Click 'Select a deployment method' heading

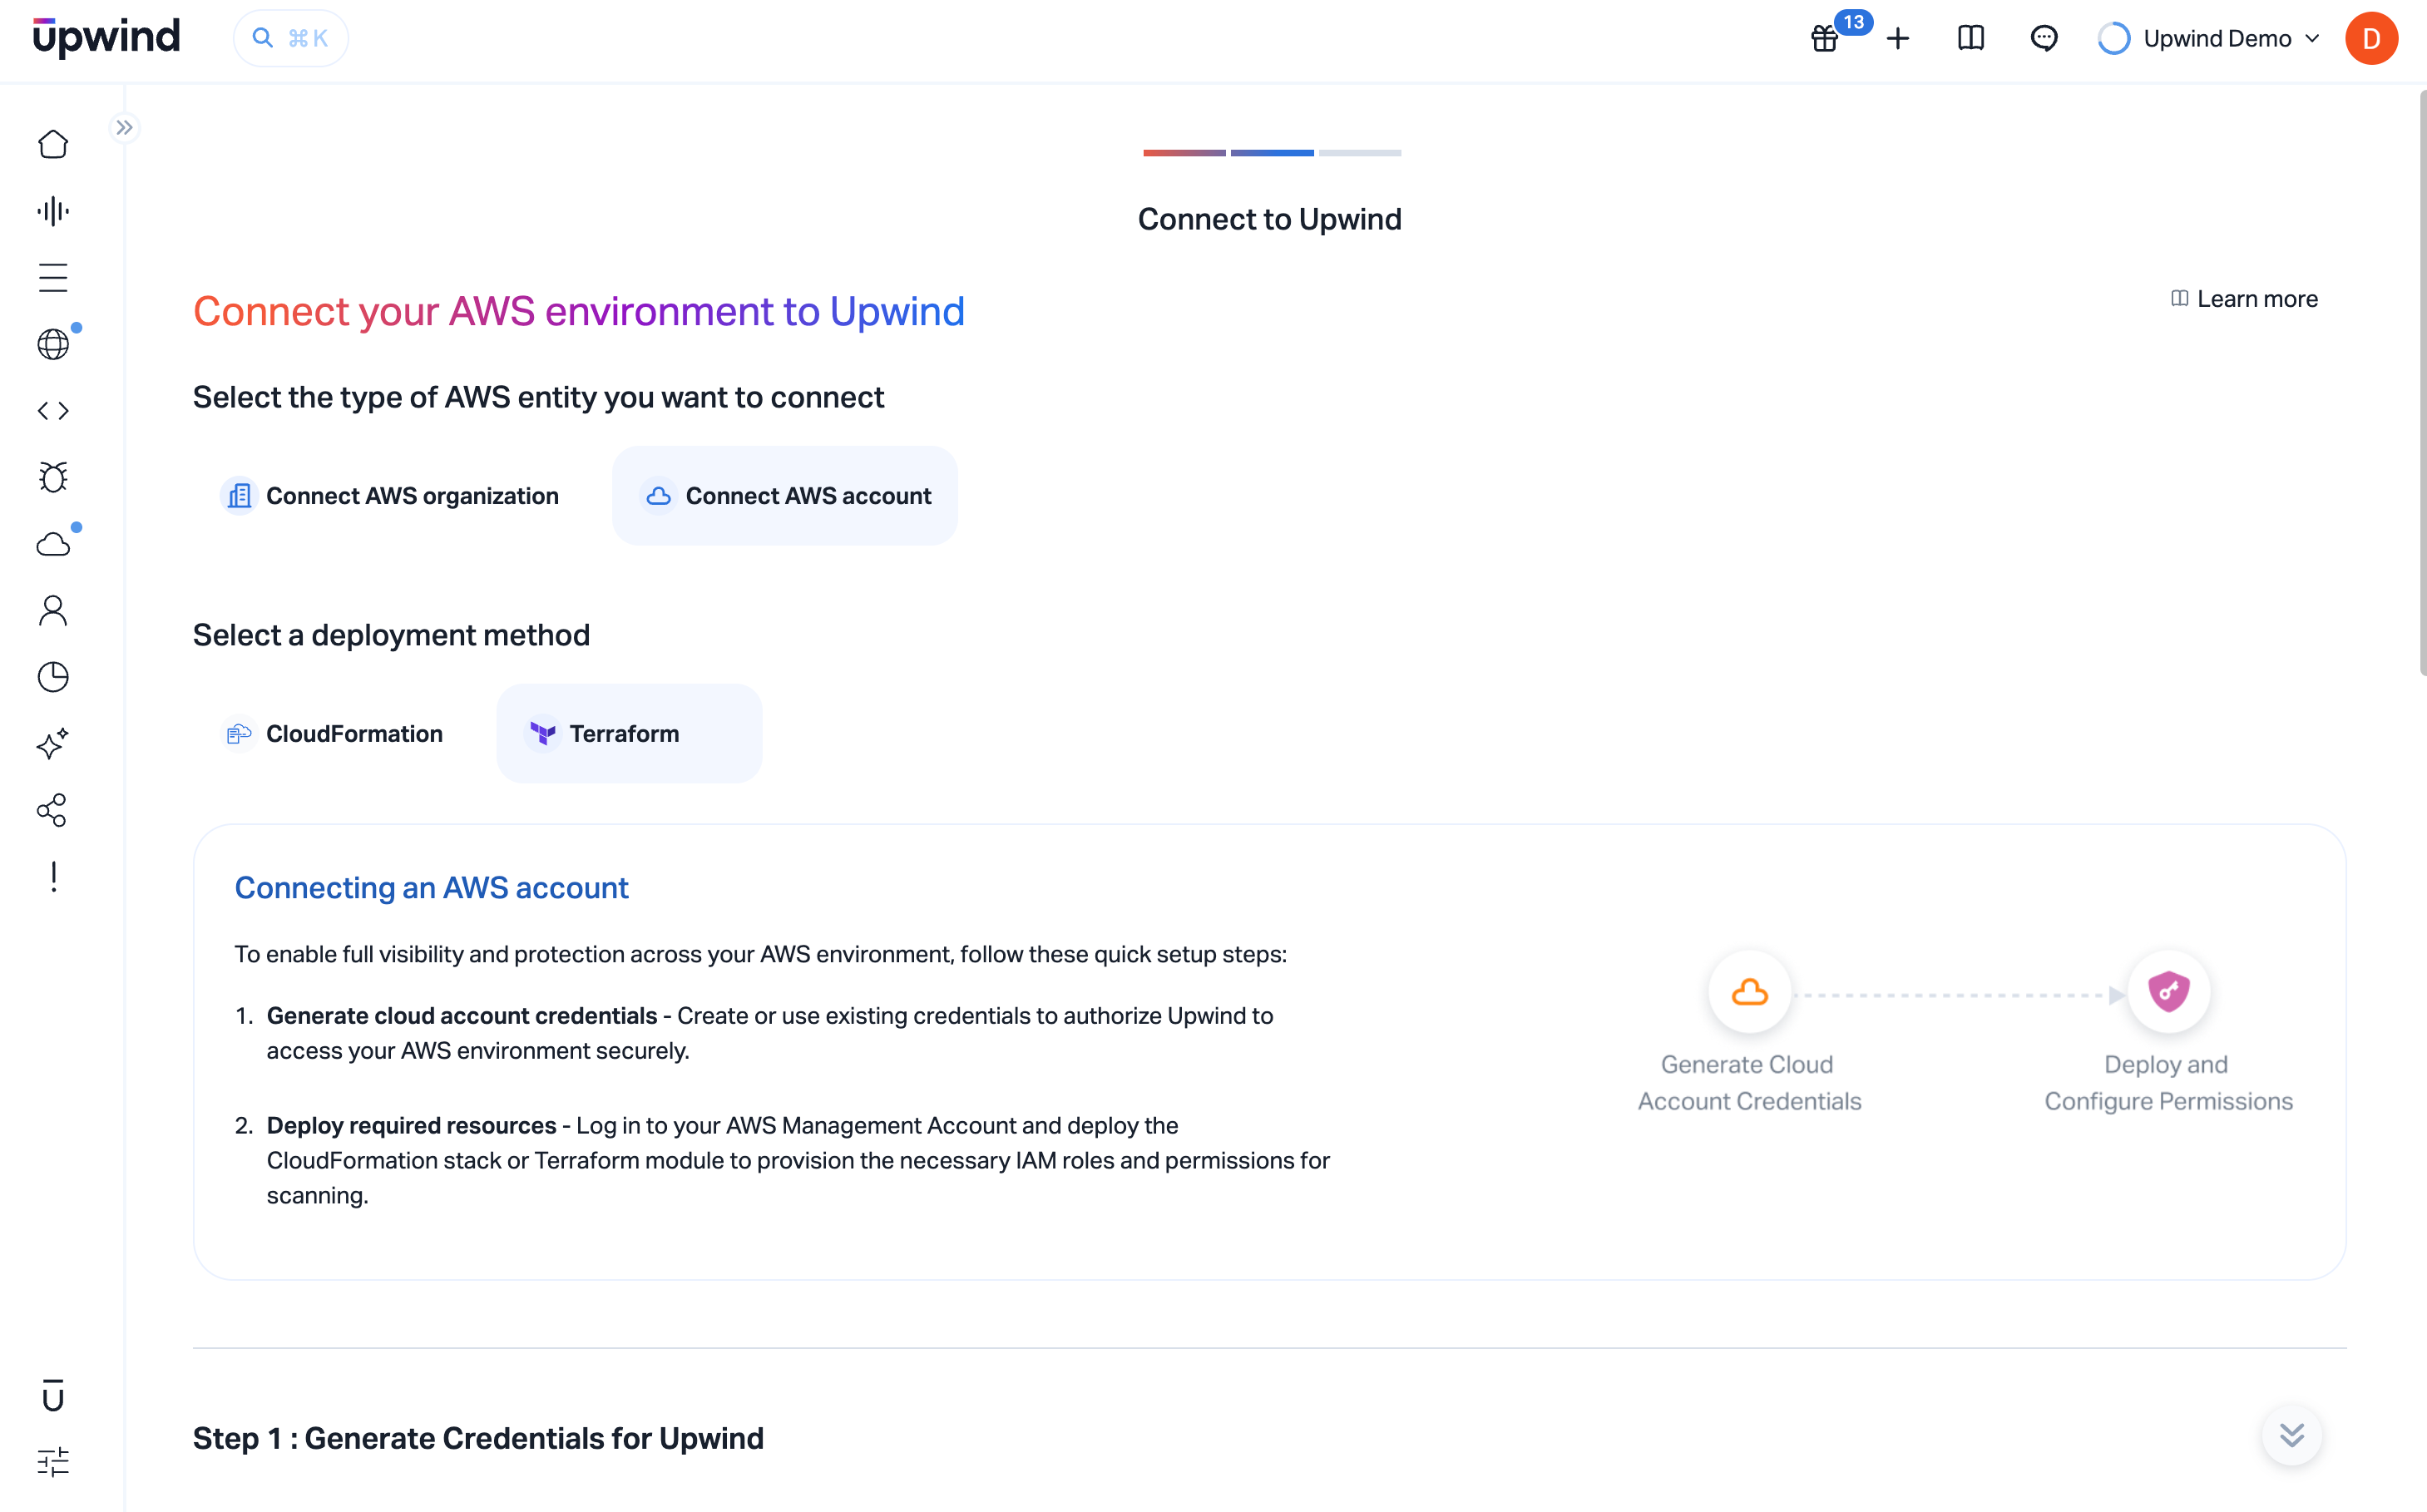pos(391,635)
